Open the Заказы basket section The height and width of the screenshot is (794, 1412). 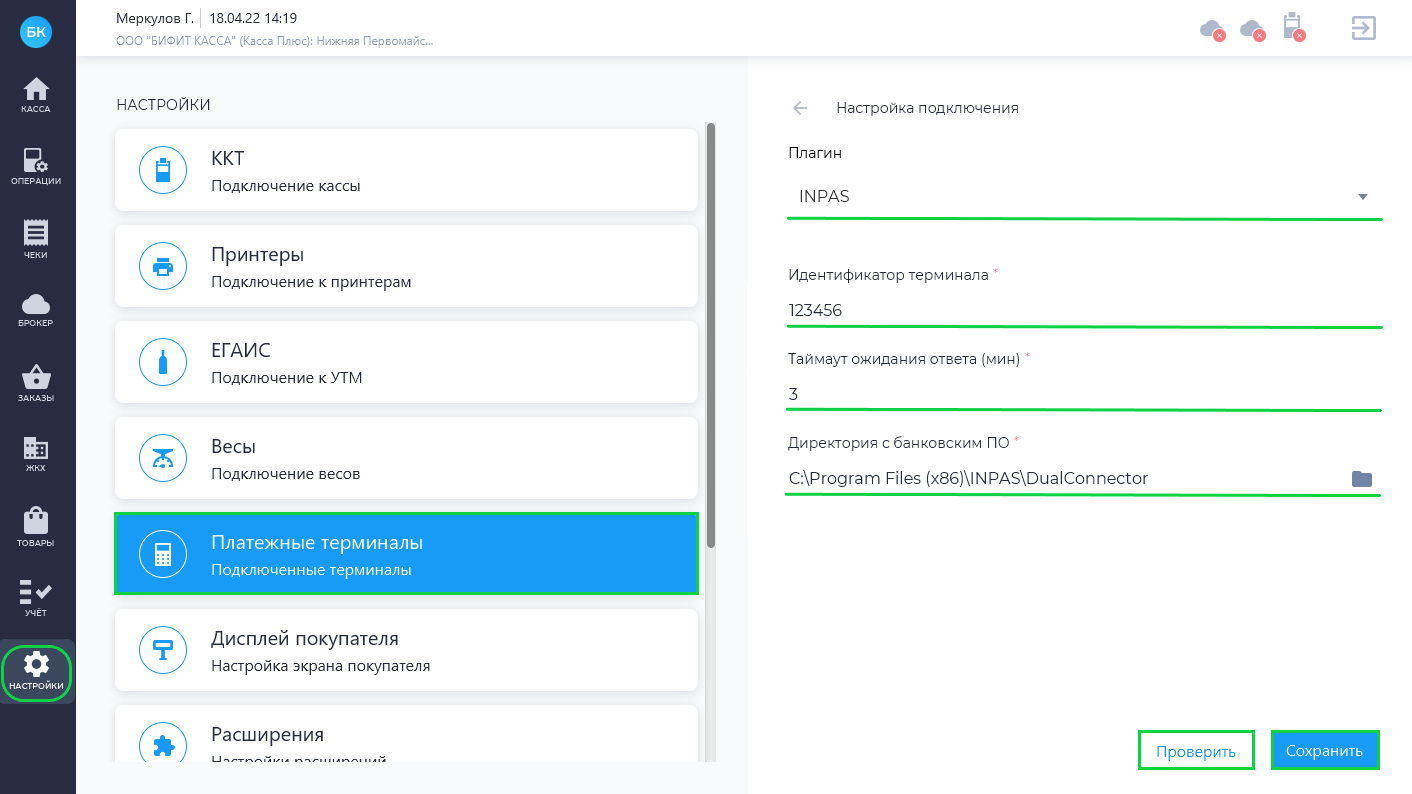[x=36, y=383]
